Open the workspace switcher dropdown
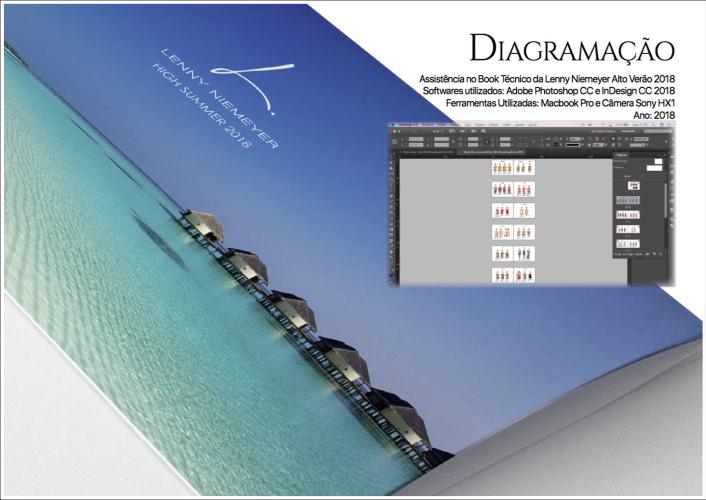Image resolution: width=706 pixels, height=500 pixels. (628, 131)
